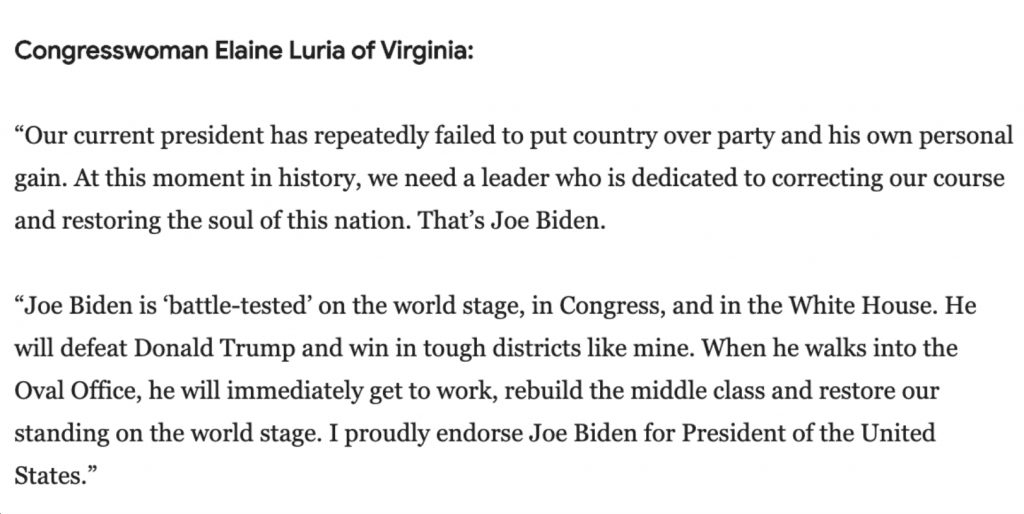Click the heading Congresswoman Elaine Luria of Virginia
This screenshot has height=514, width=1024.
[244, 51]
